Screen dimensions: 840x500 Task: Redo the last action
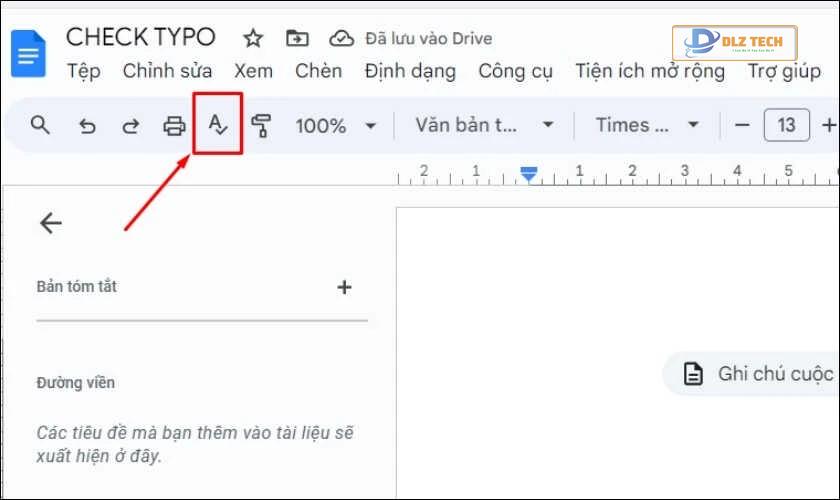[x=130, y=126]
